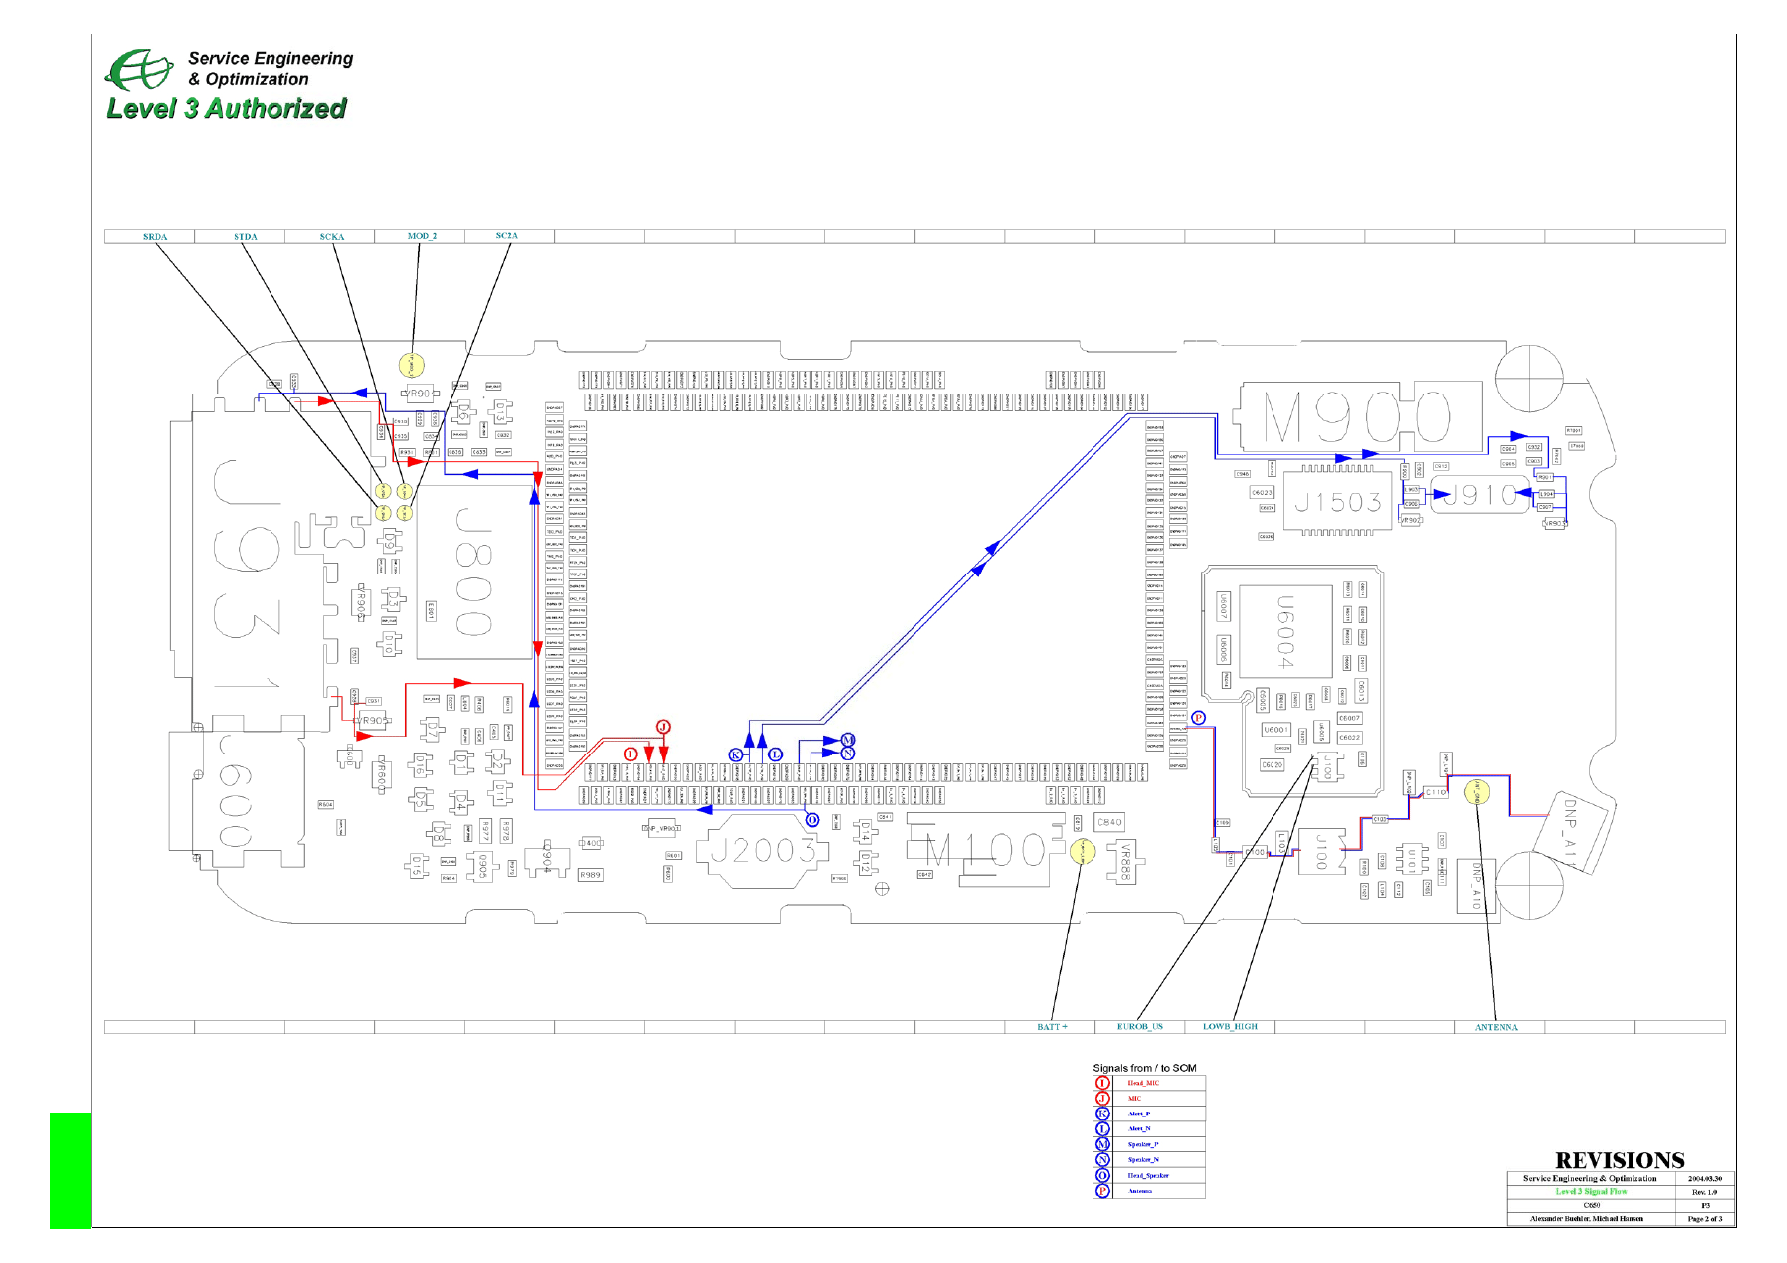Click the SRDA header label
Viewport: 1787px width, 1263px height.
(155, 237)
